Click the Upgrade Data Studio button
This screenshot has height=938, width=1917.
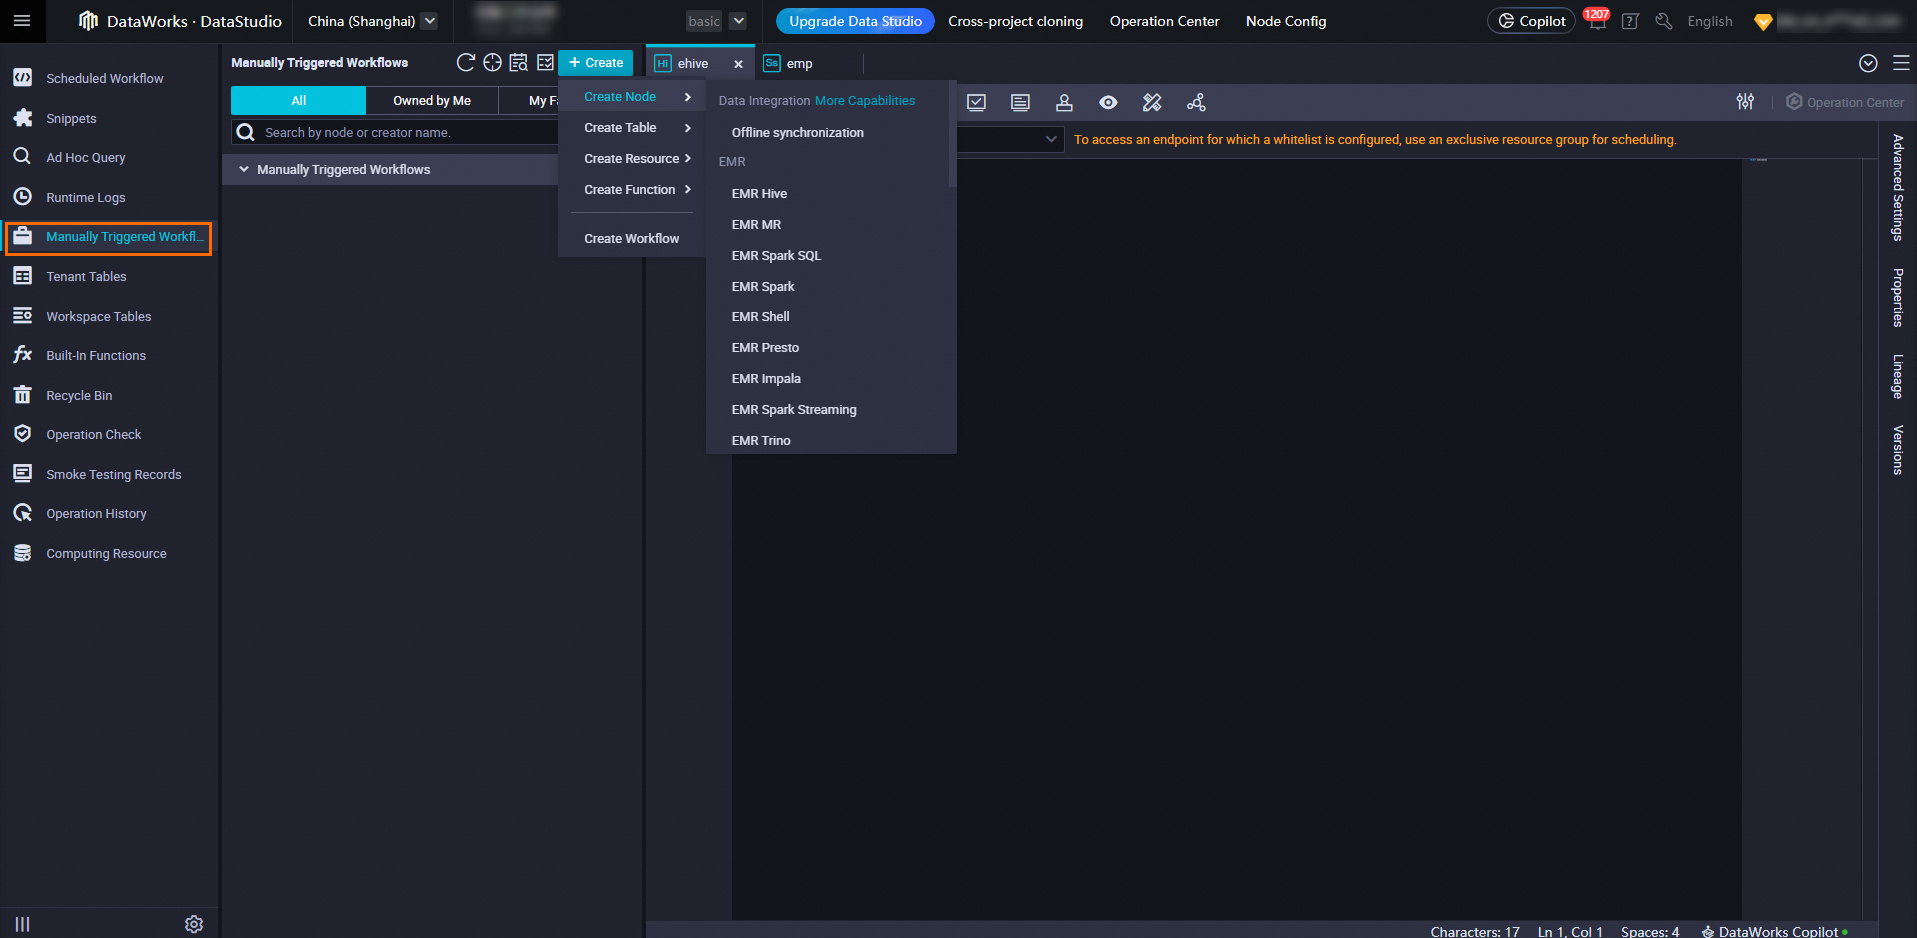click(855, 21)
